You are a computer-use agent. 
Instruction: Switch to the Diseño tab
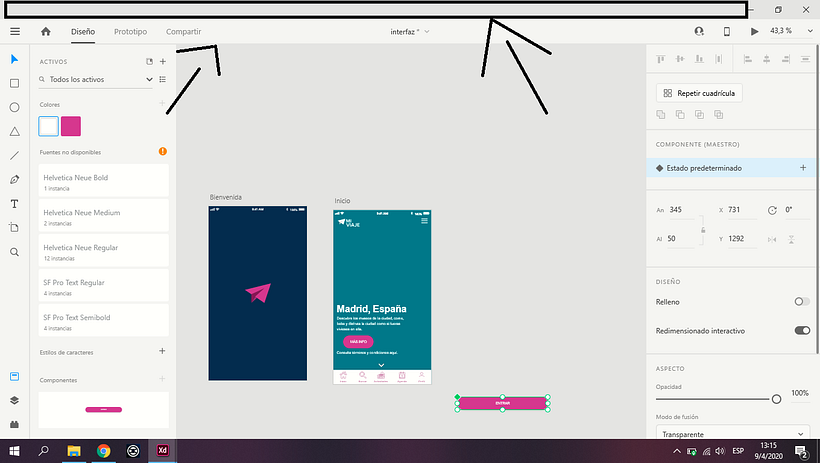(83, 32)
